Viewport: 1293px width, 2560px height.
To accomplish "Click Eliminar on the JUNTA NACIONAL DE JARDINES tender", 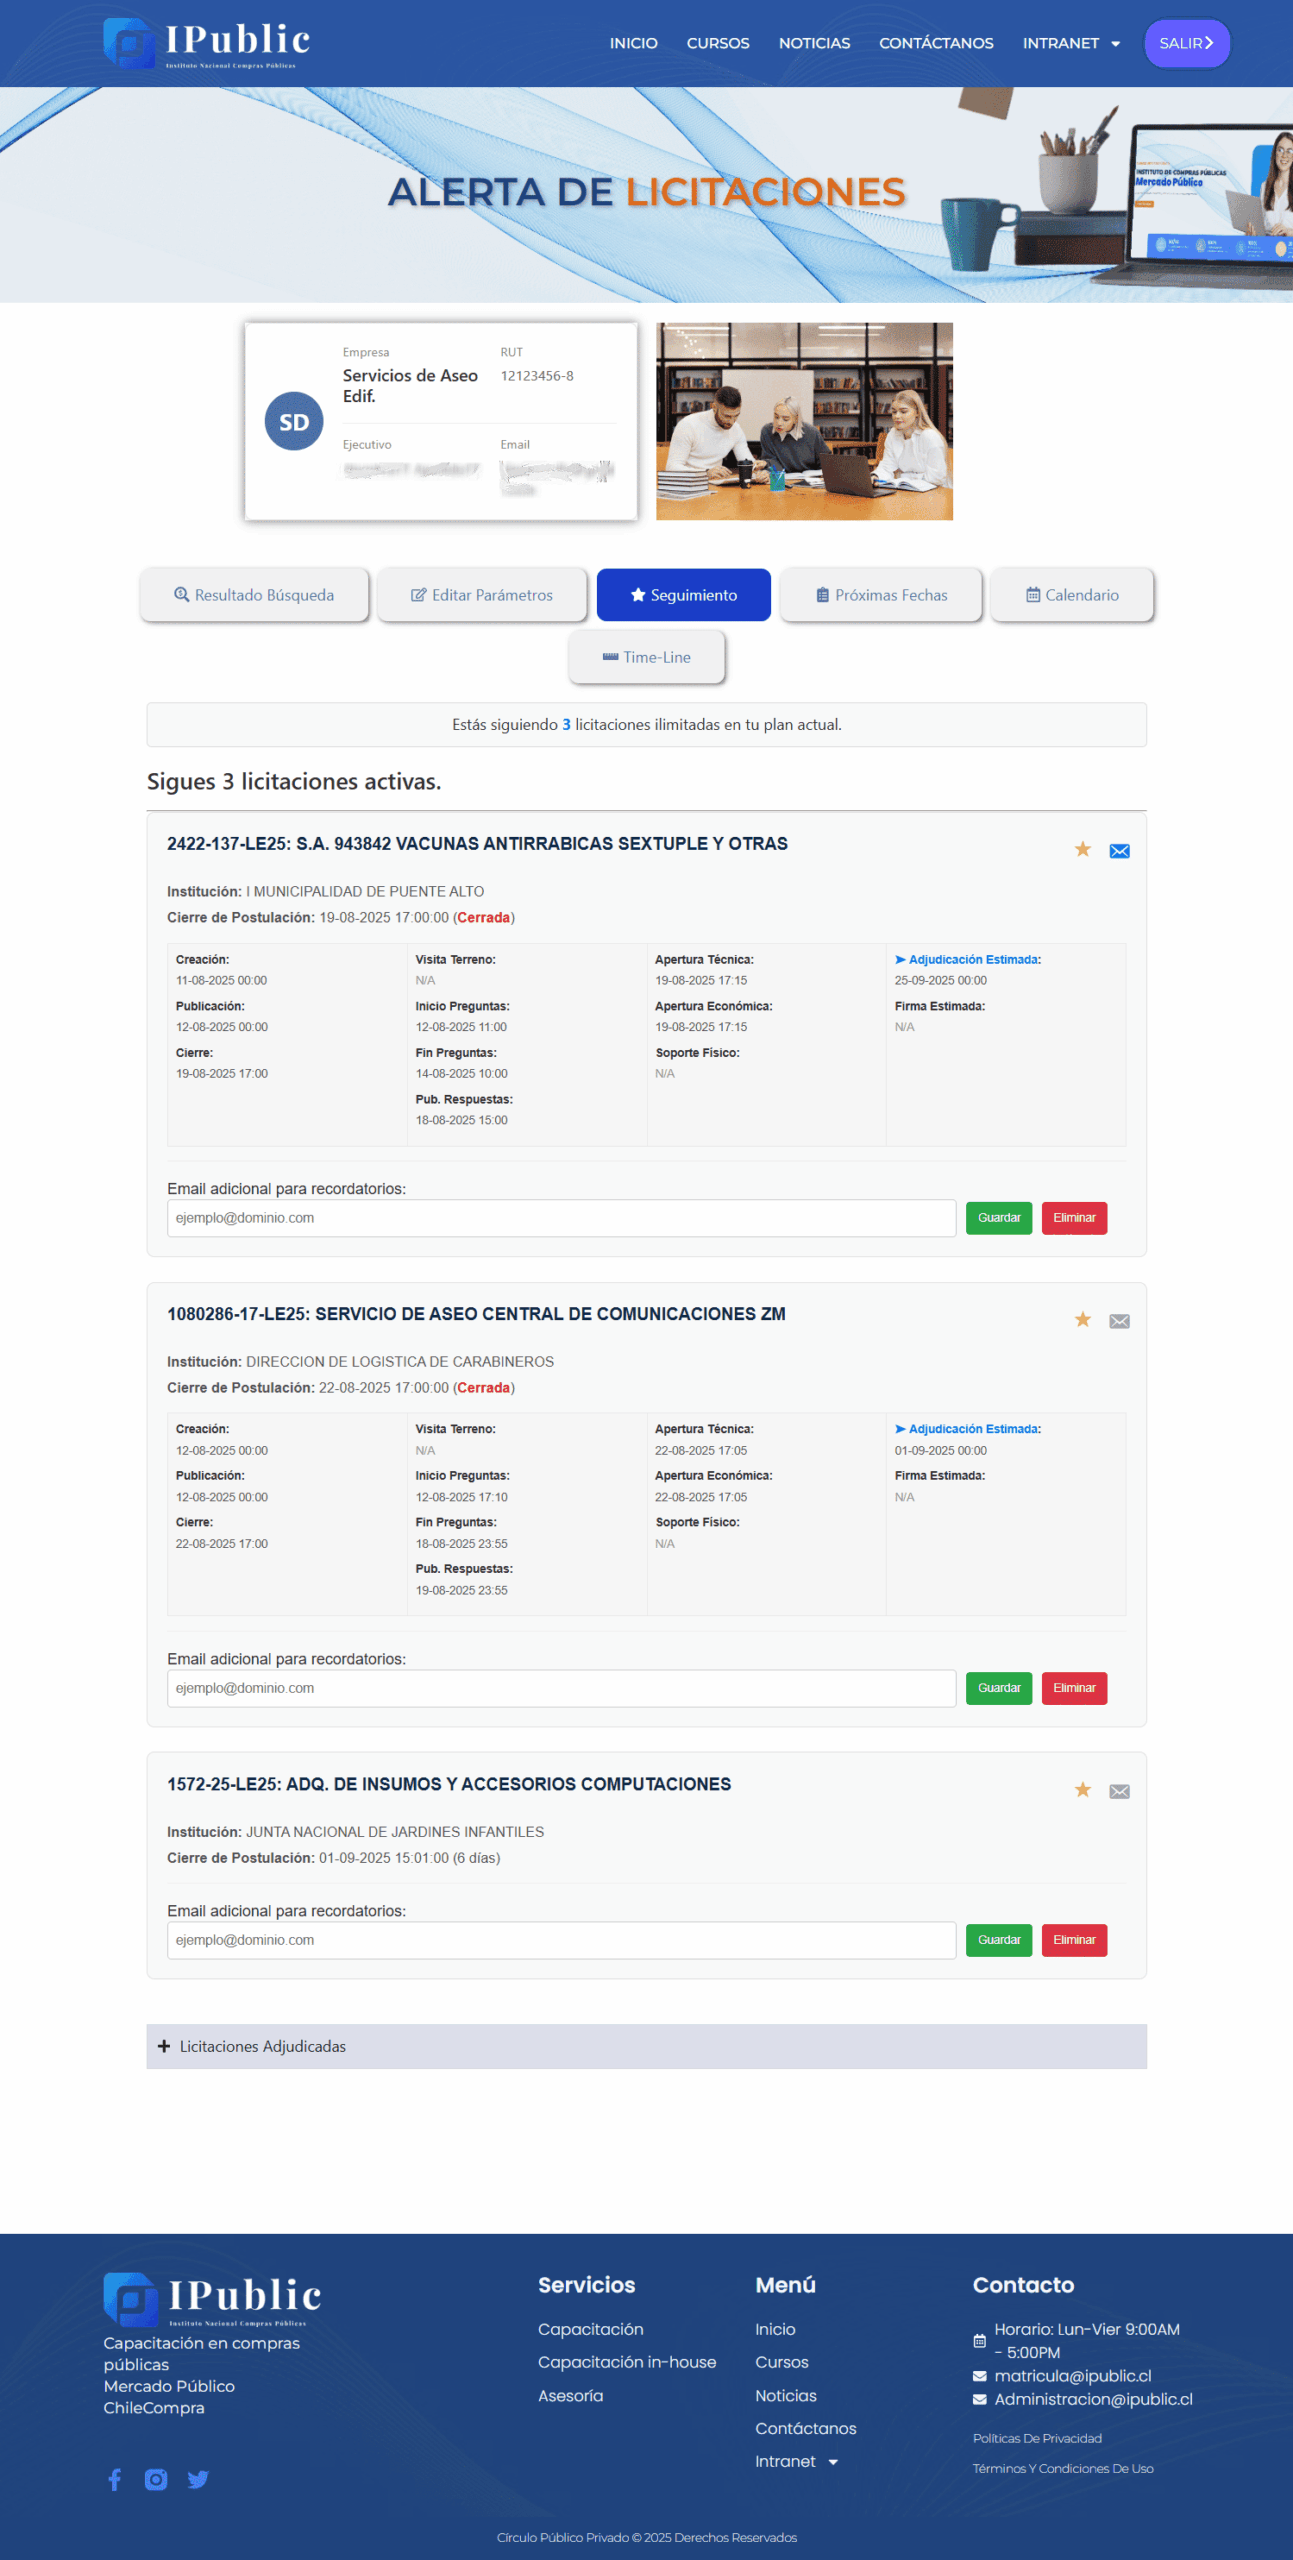I will coord(1074,1939).
